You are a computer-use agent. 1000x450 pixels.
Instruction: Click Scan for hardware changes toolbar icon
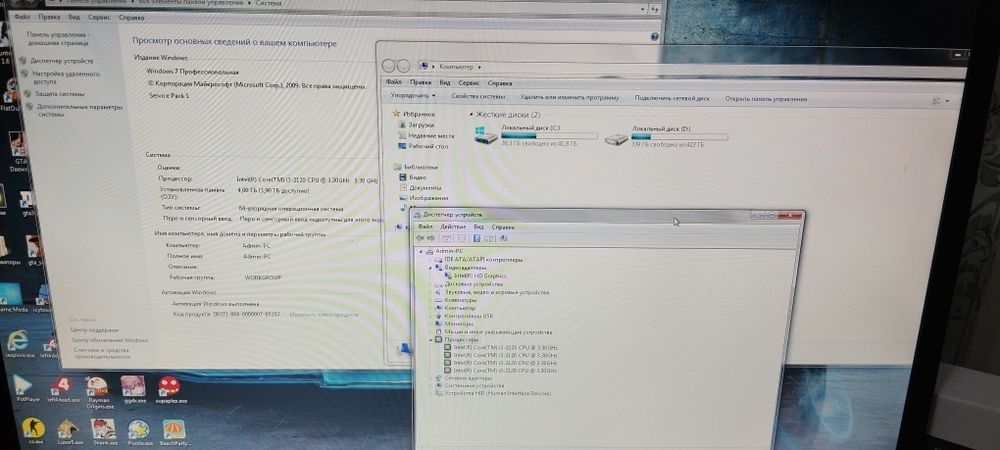coord(504,238)
